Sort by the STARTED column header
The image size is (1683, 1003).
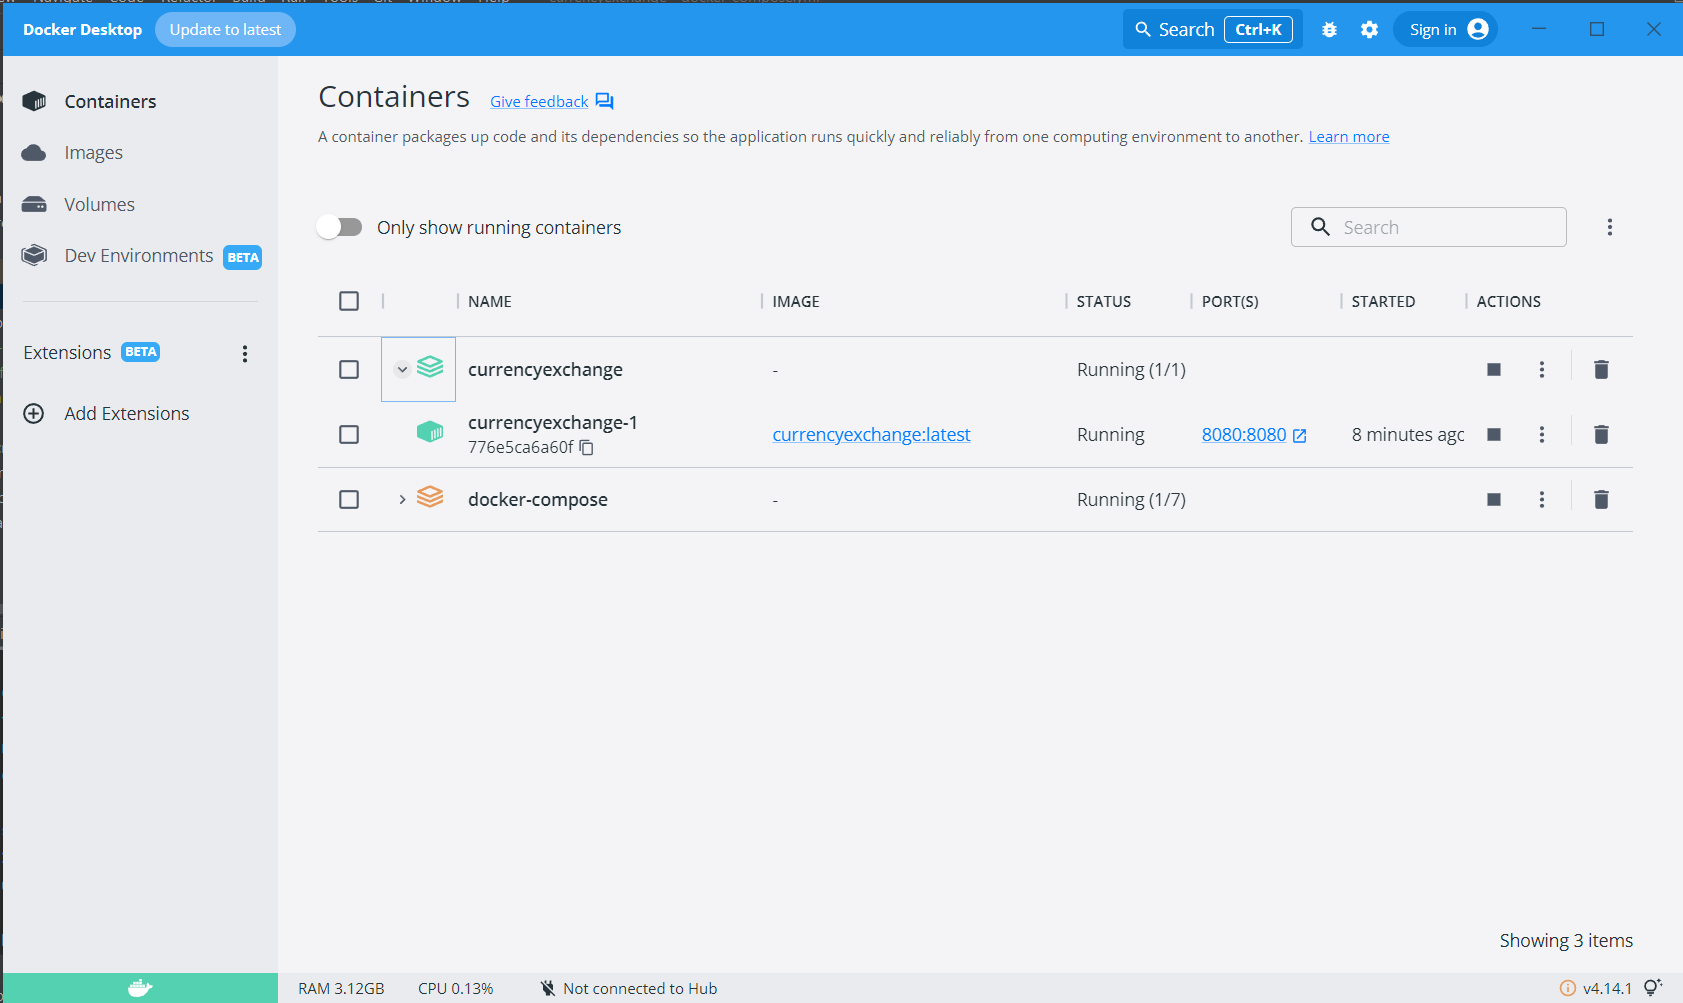[1383, 301]
